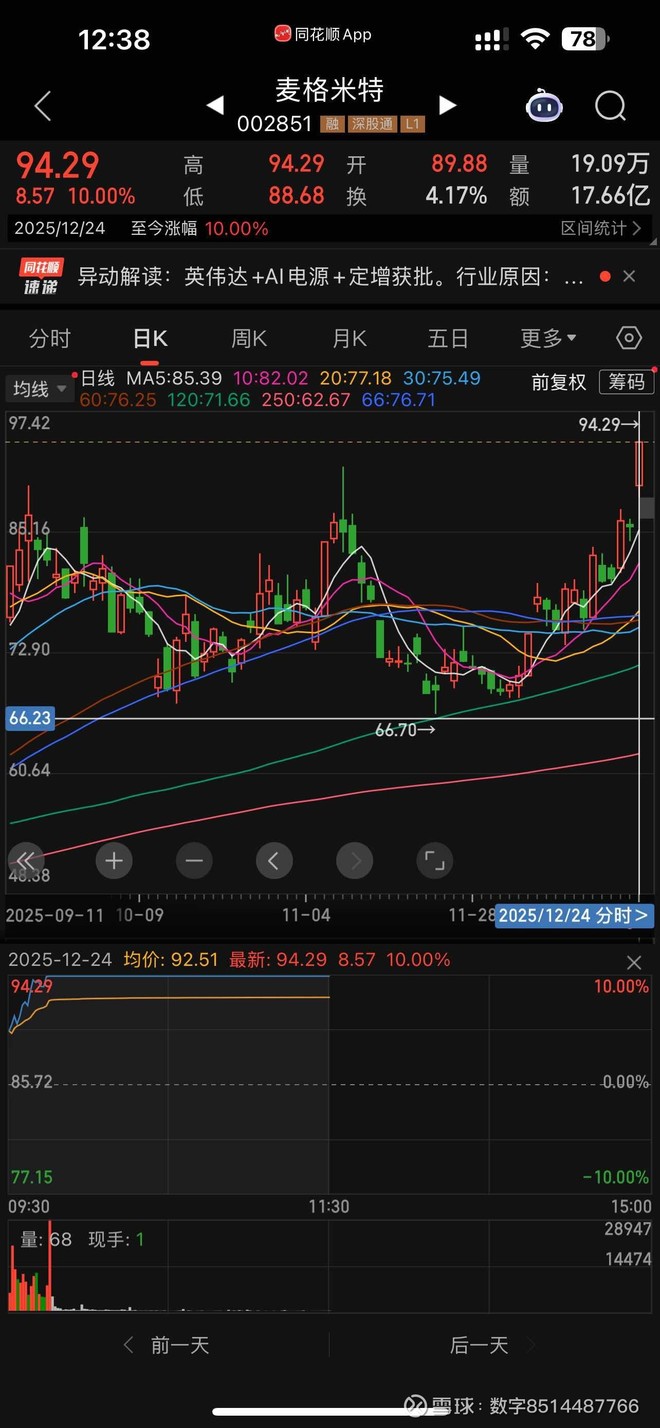Open 区间统计 interval statistics
This screenshot has height=1428, width=660.
[600, 228]
